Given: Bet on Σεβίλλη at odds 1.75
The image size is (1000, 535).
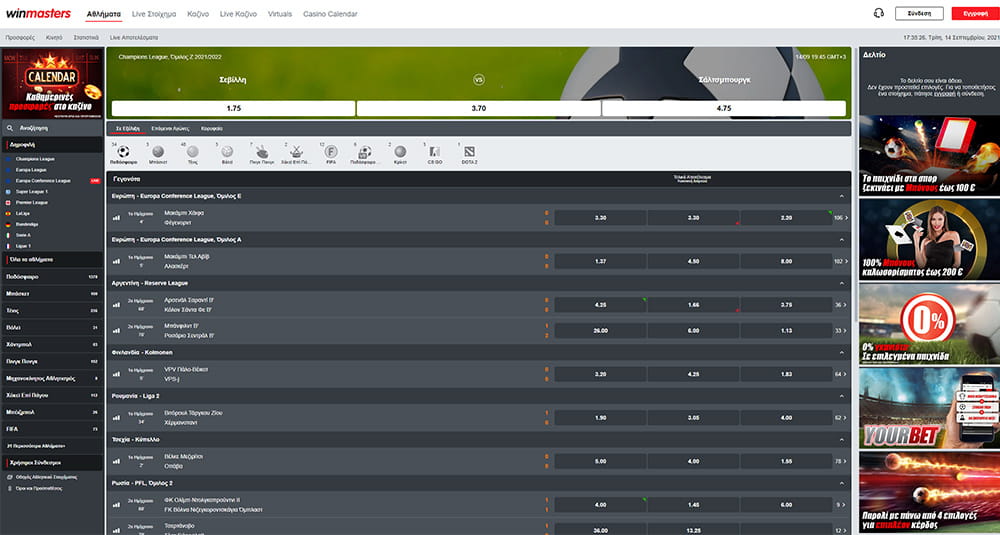Looking at the screenshot, I should pyautogui.click(x=233, y=108).
